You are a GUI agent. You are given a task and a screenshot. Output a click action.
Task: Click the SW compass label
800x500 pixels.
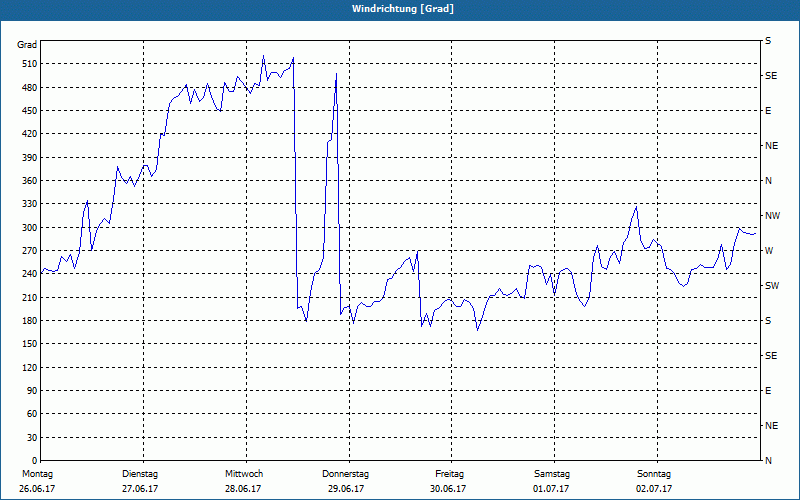[x=772, y=286]
